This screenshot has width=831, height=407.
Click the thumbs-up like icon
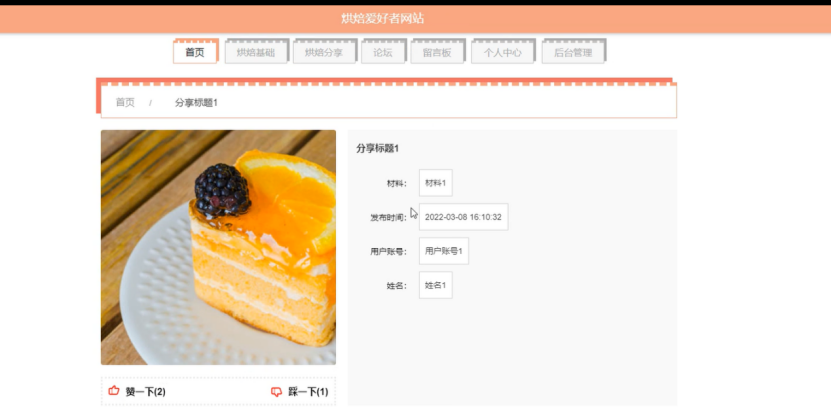pos(113,391)
